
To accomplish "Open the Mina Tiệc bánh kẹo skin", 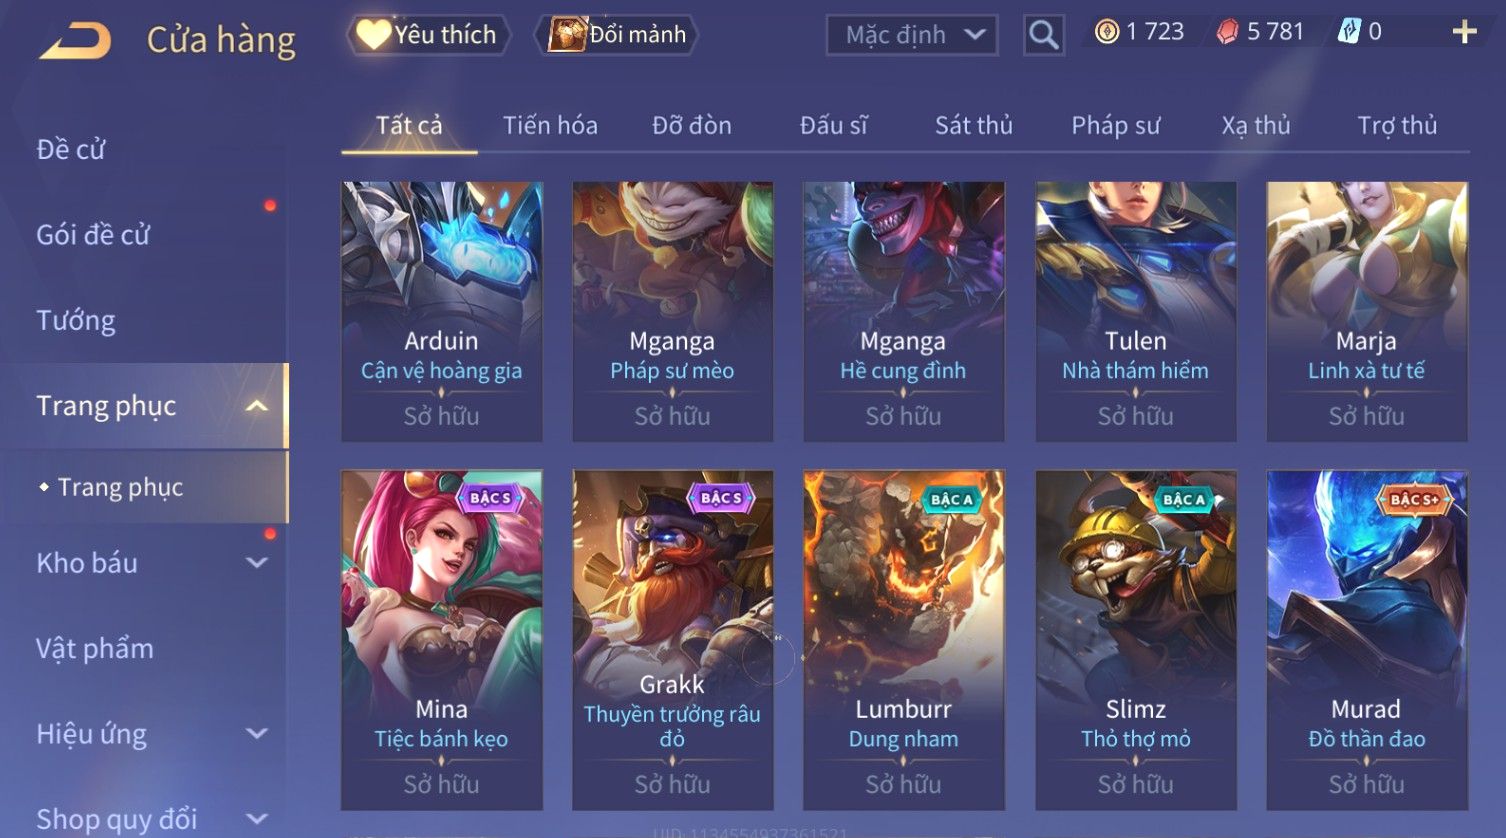I will click(442, 640).
